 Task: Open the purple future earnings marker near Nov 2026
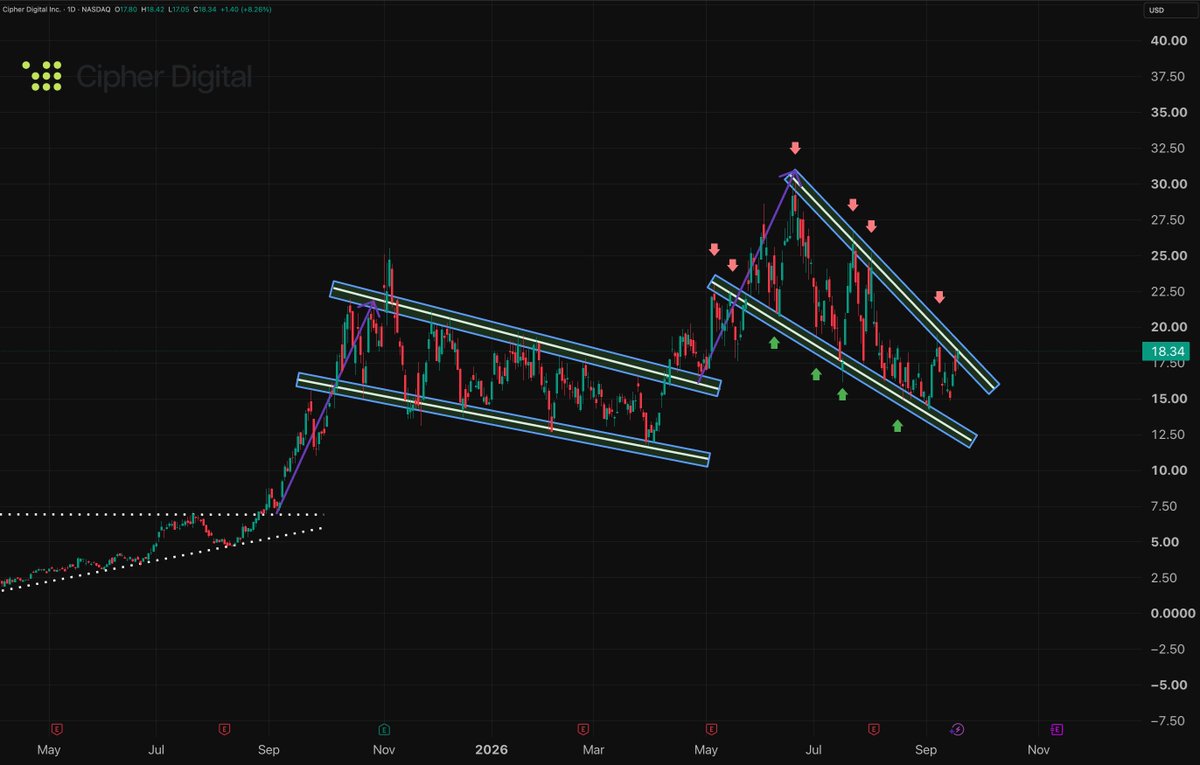(1056, 730)
